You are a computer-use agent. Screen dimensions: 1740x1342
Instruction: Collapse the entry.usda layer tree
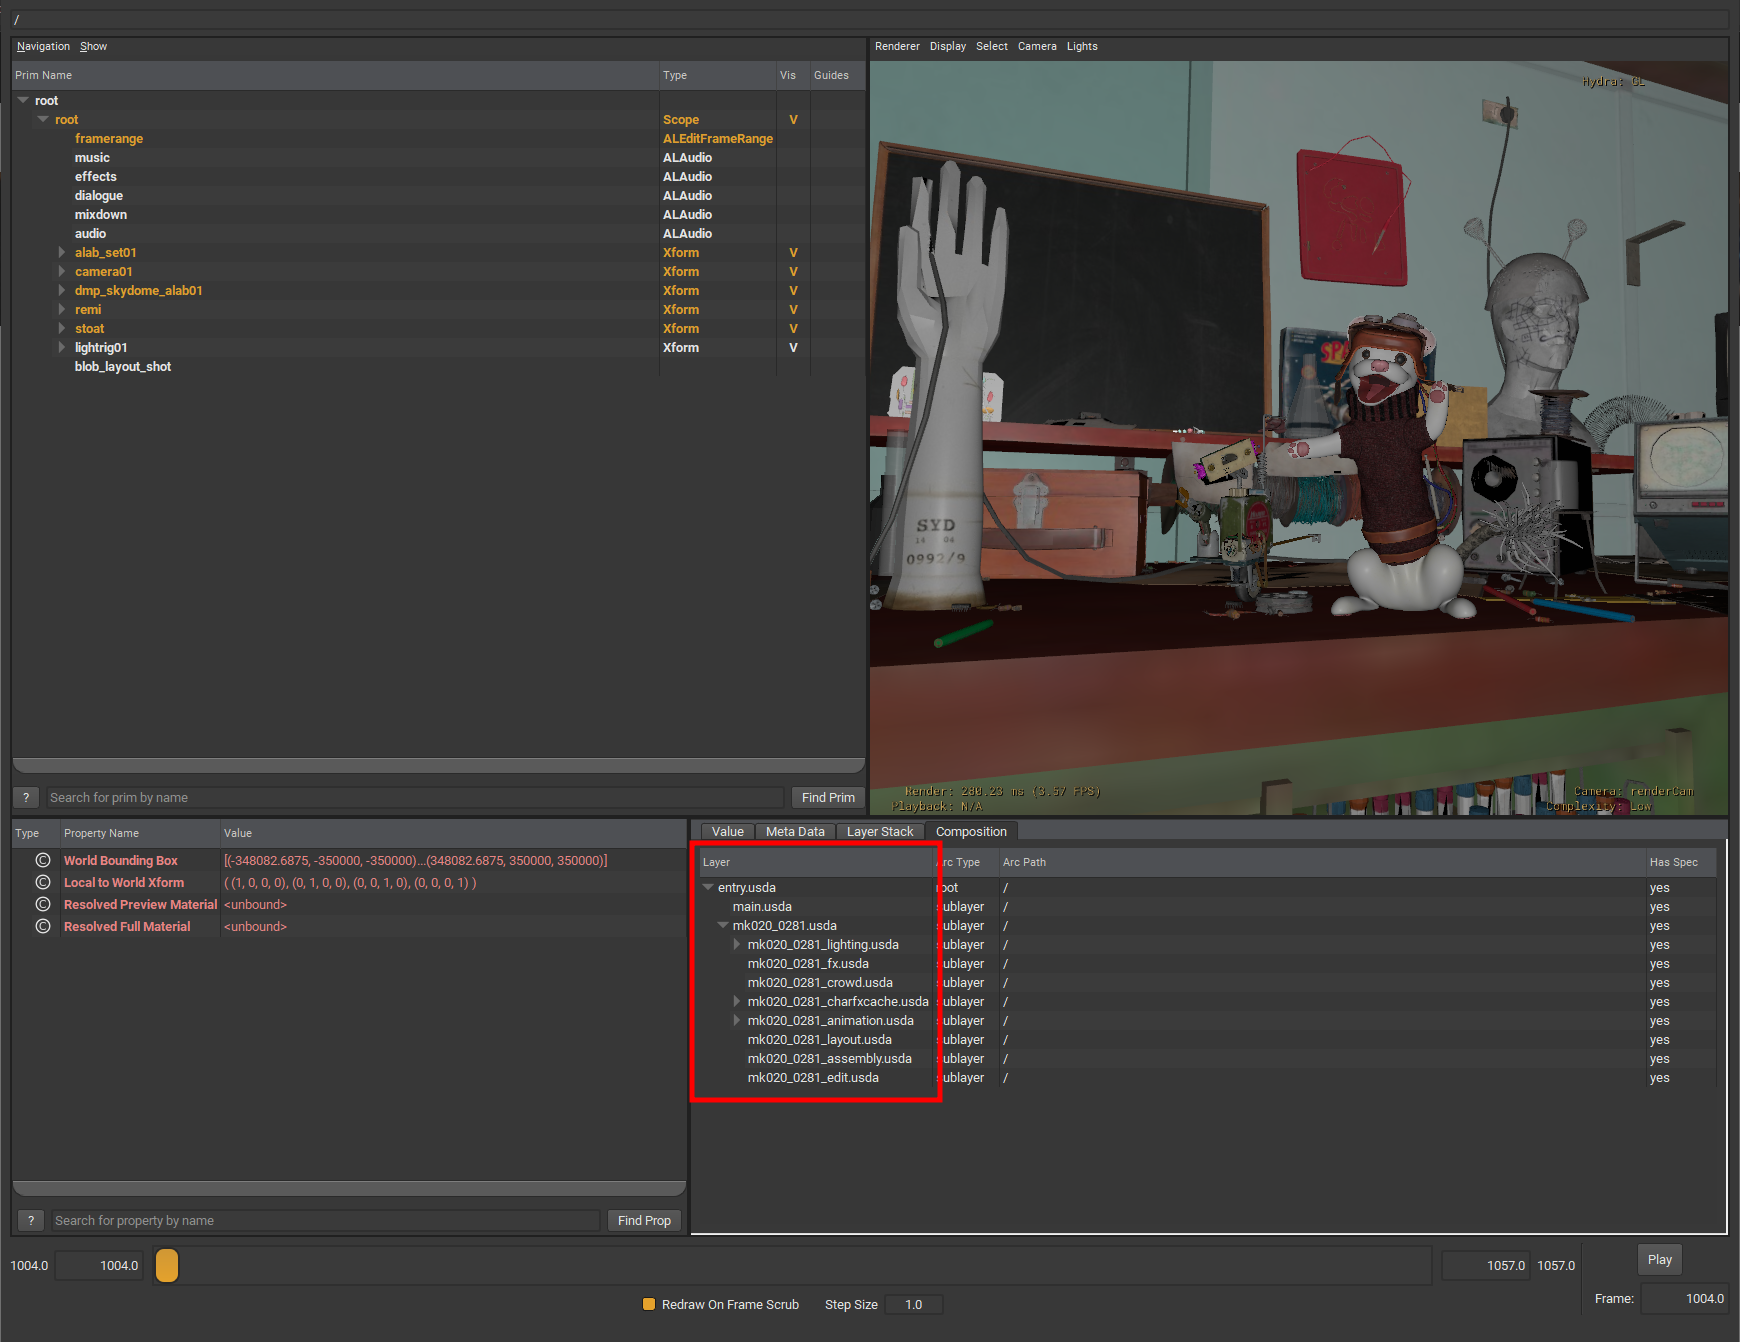click(x=708, y=887)
